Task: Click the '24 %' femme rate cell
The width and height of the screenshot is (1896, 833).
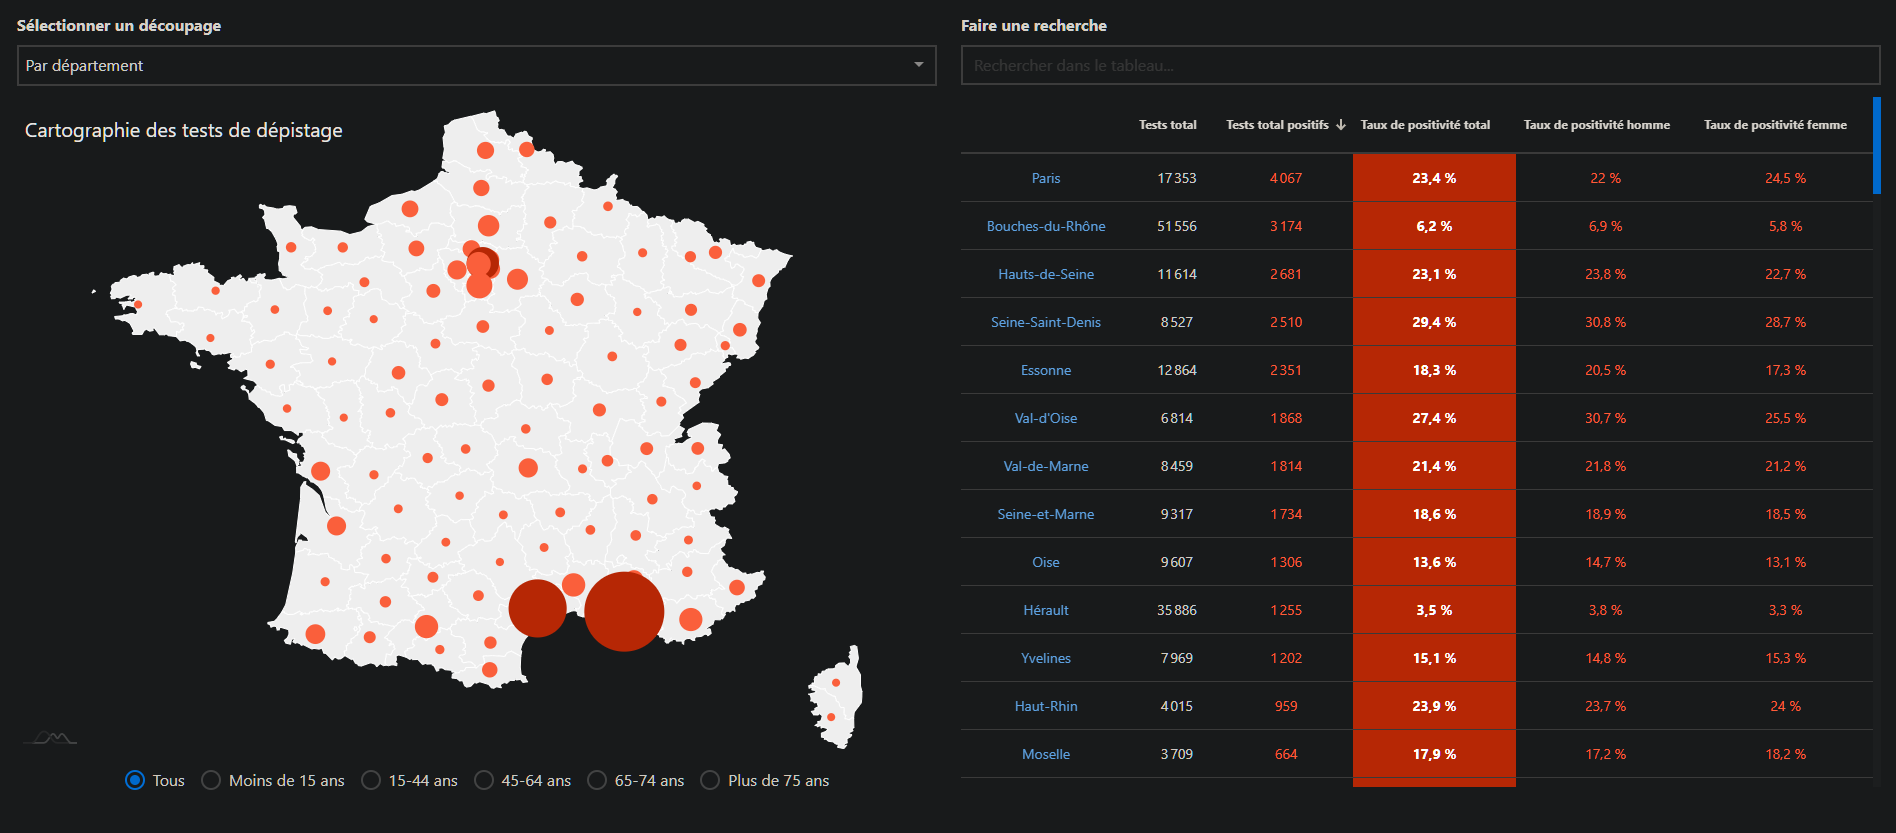Action: click(x=1785, y=706)
